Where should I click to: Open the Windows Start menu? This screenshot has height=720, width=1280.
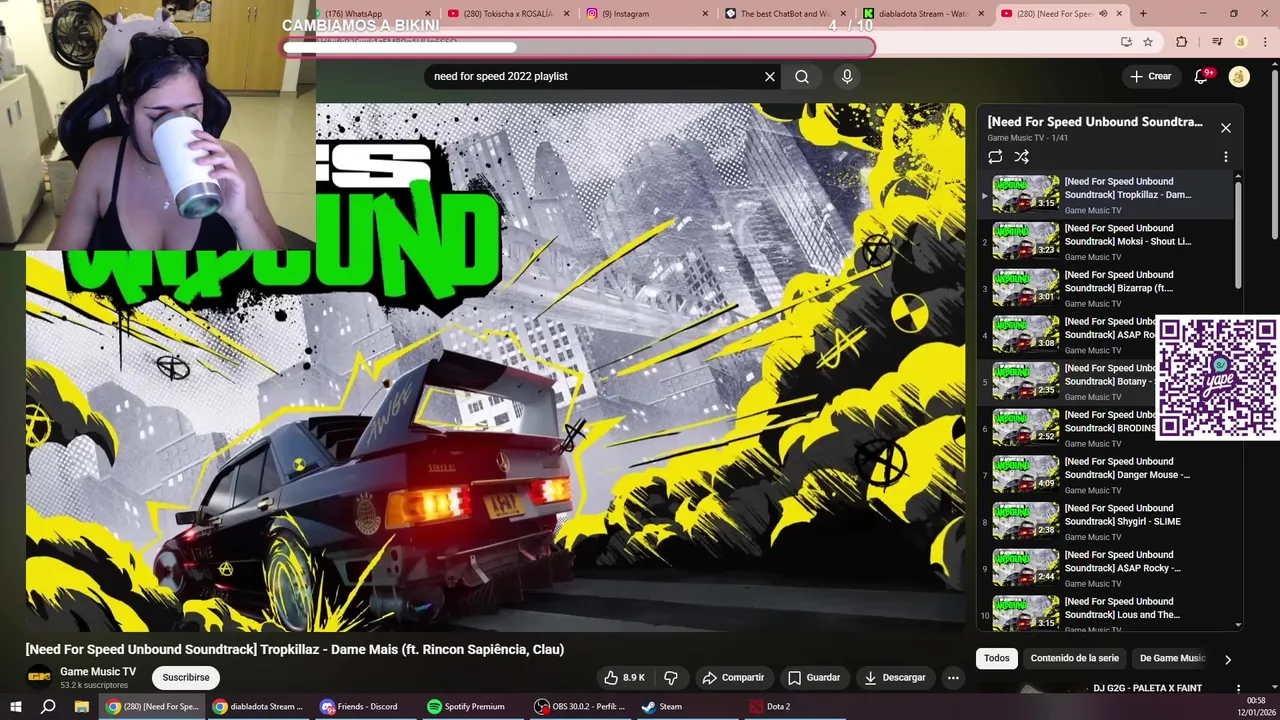click(16, 706)
